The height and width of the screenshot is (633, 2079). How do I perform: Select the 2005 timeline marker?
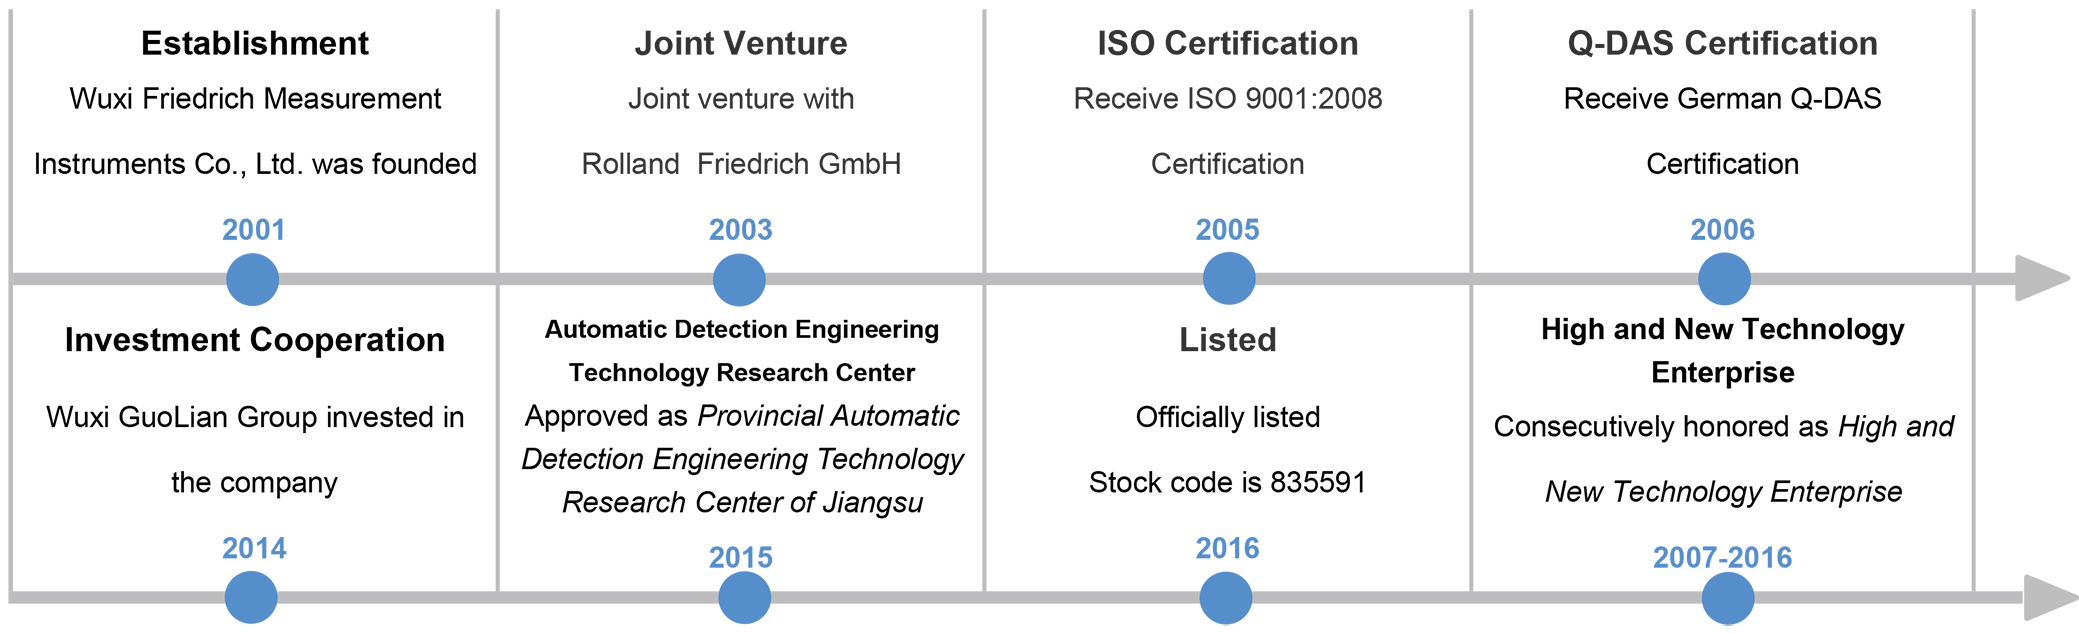[1228, 278]
